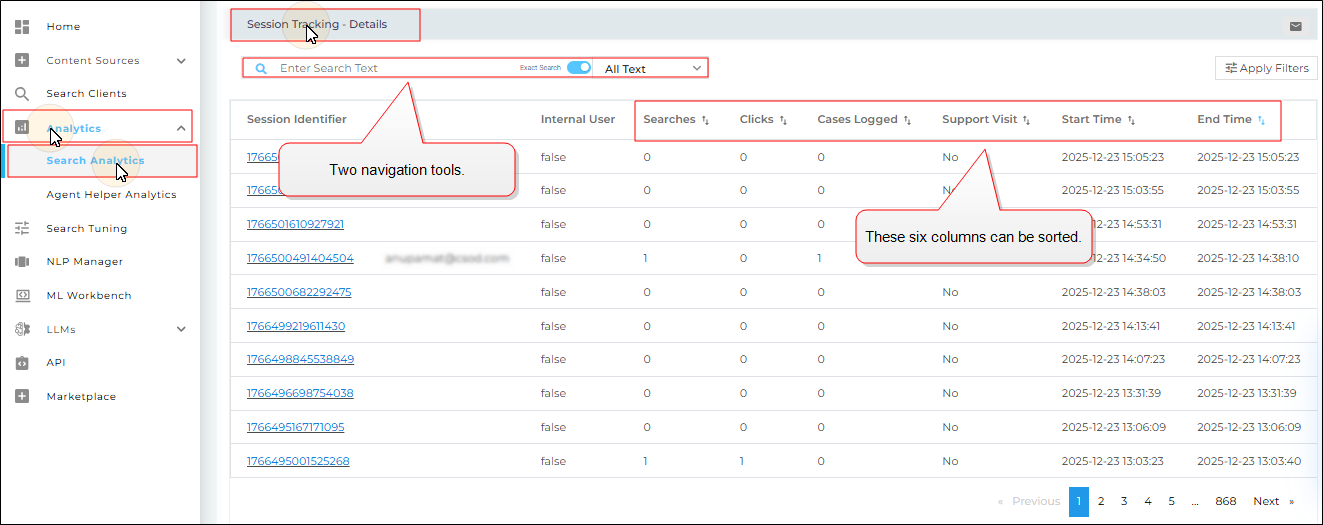Viewport: 1323px width, 525px height.
Task: Click the NLP Manager icon
Action: [22, 262]
